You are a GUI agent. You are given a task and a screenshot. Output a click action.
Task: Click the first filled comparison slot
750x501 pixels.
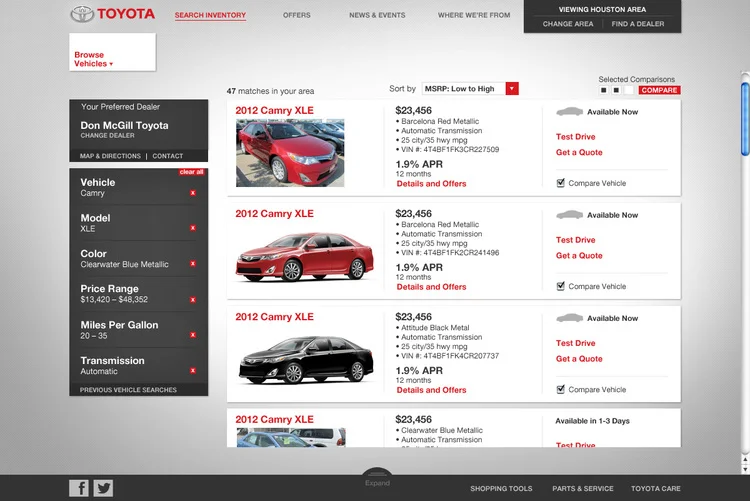click(x=604, y=90)
